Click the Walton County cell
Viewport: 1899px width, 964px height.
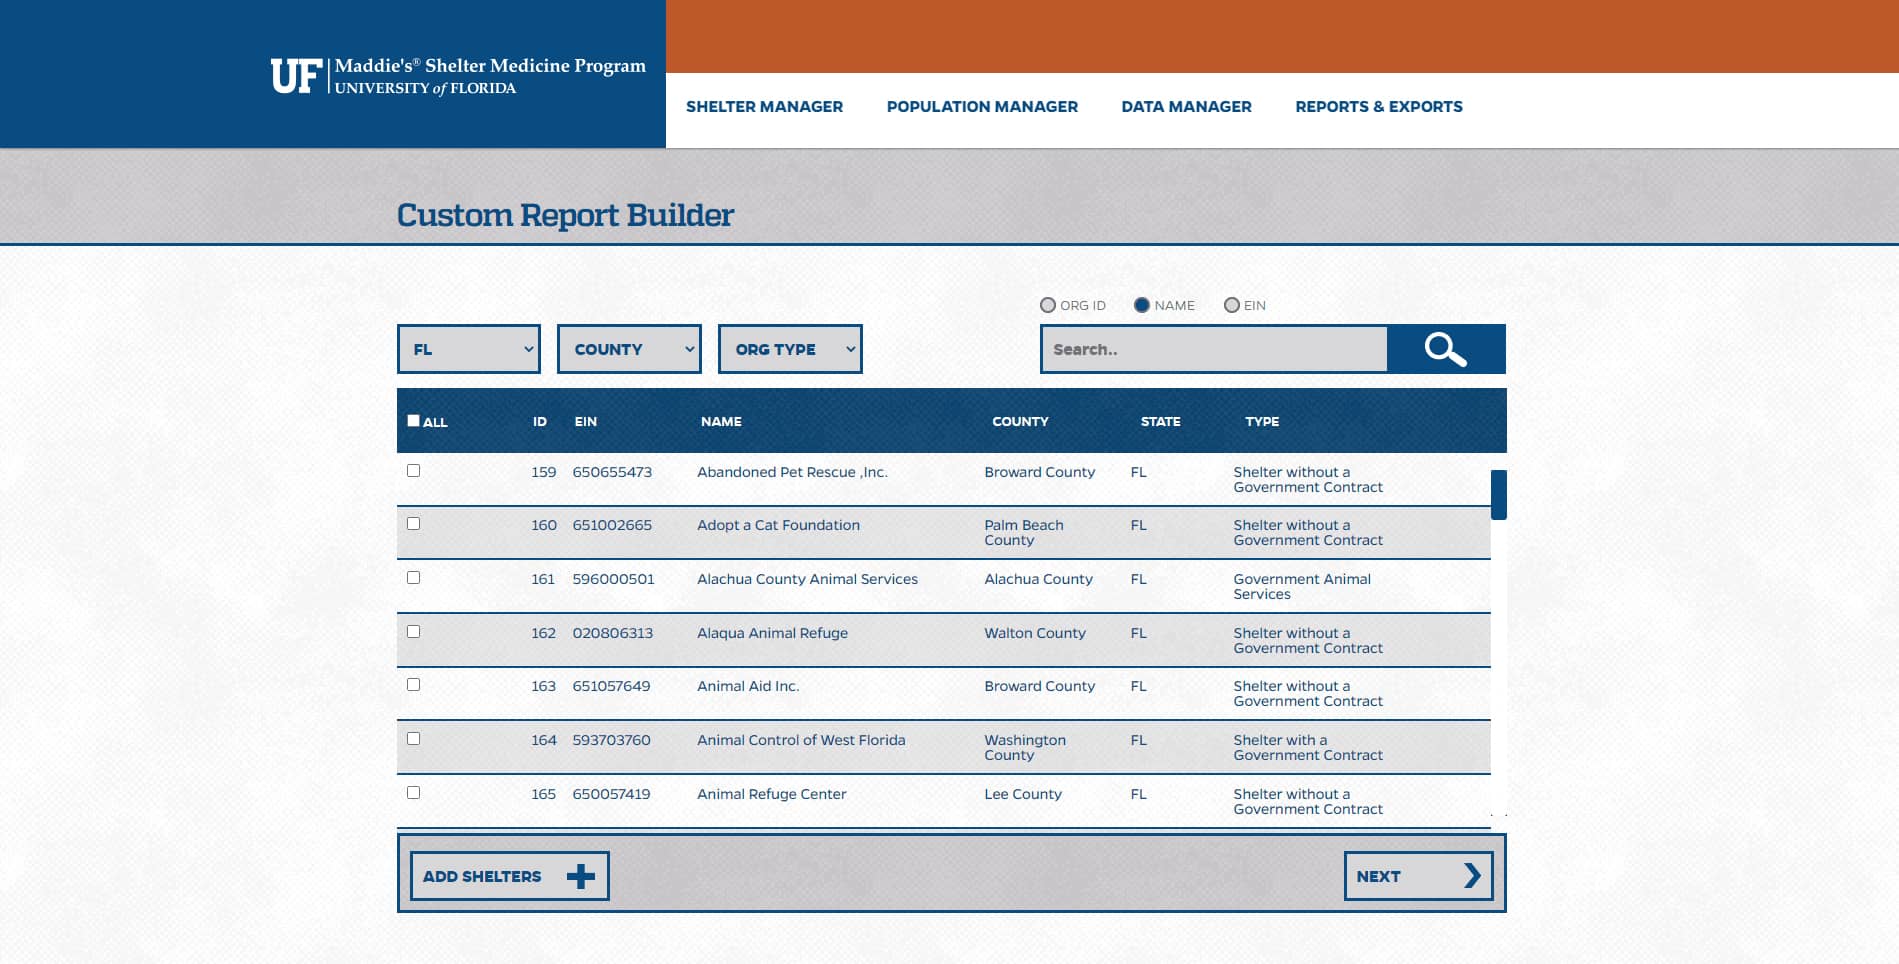click(x=1035, y=633)
